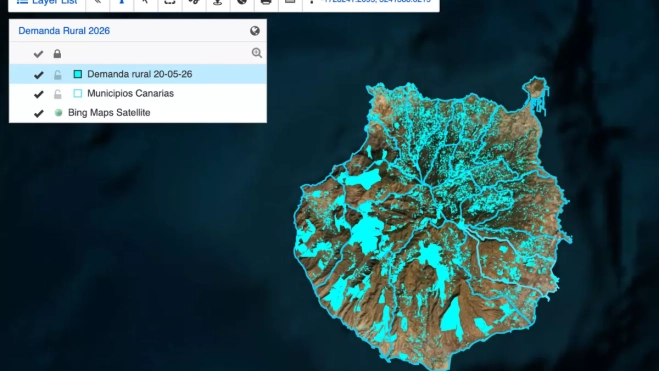Click the unlock icon for Municipios Canarias

(58, 94)
